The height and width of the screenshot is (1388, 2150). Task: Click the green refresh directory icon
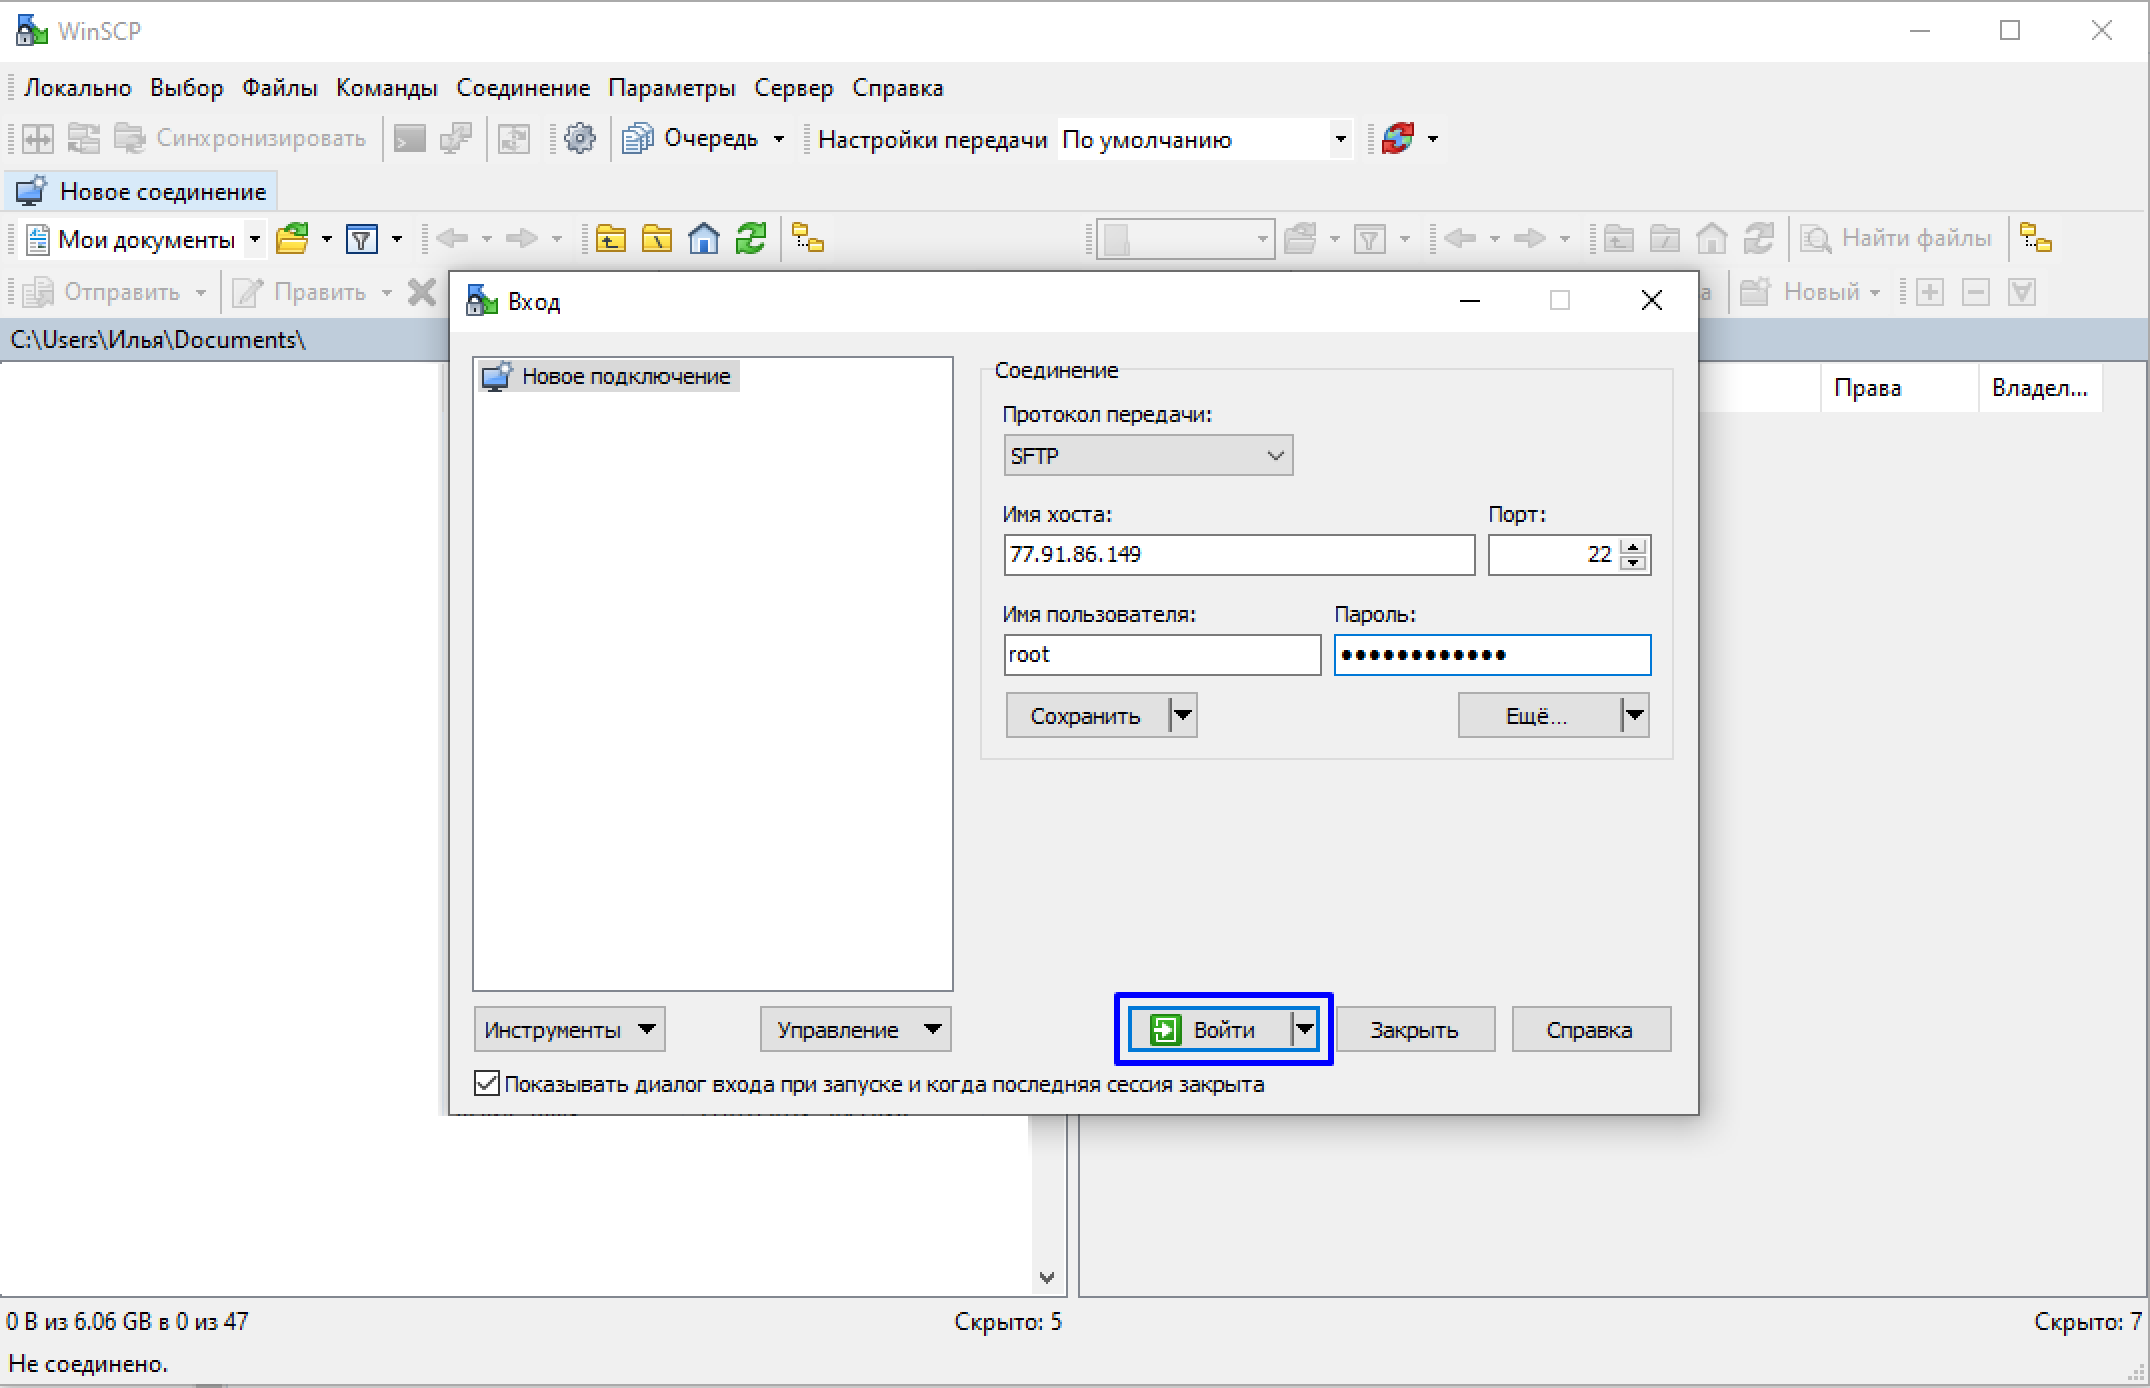(x=751, y=239)
